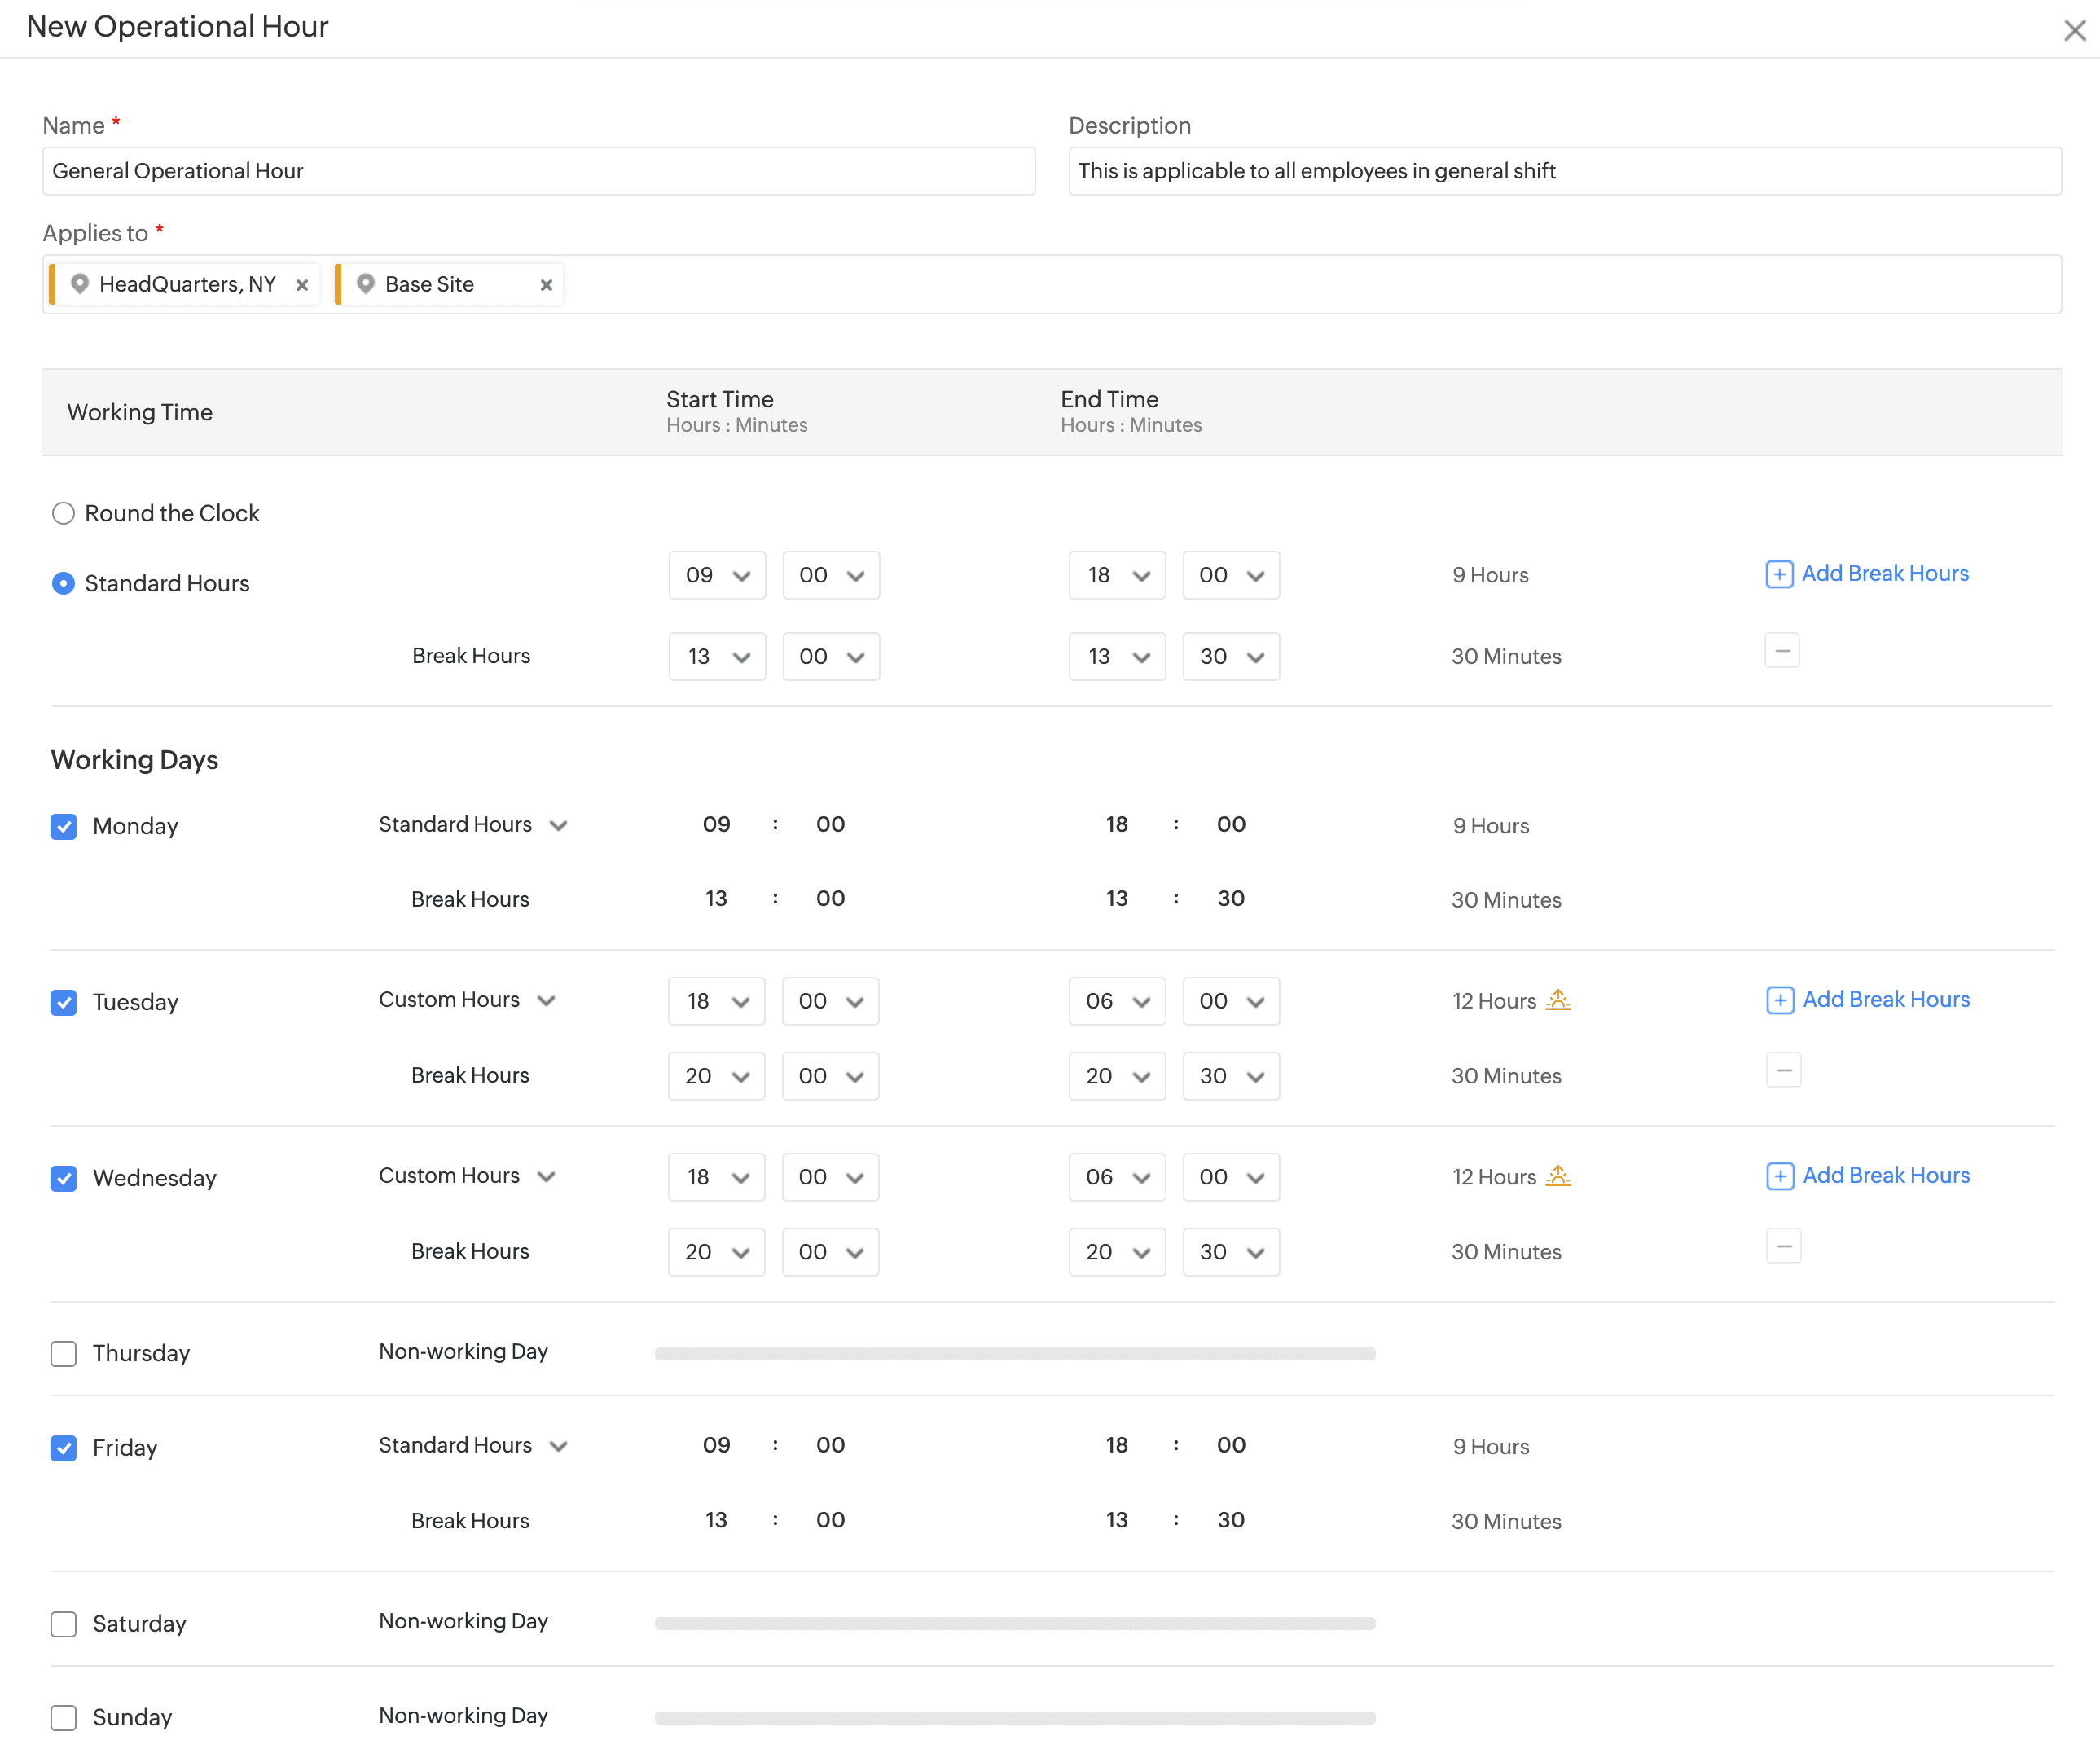Open Tuesday Custom Hours type dropdown
2100x1758 pixels.
pos(467,1000)
